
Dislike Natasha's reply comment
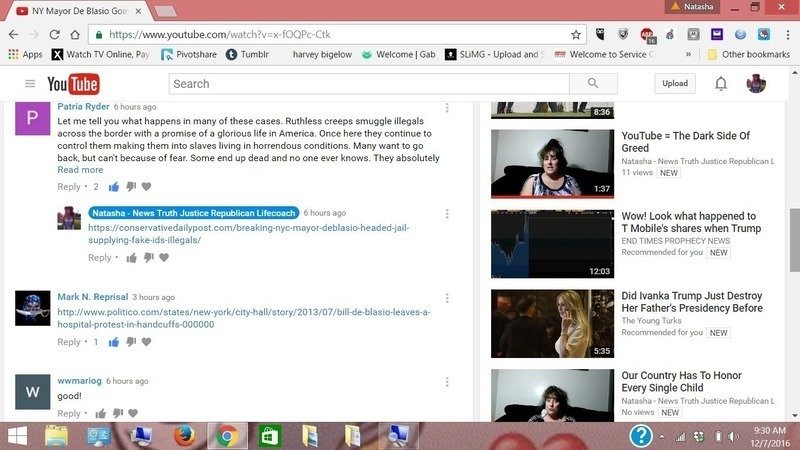(148, 258)
